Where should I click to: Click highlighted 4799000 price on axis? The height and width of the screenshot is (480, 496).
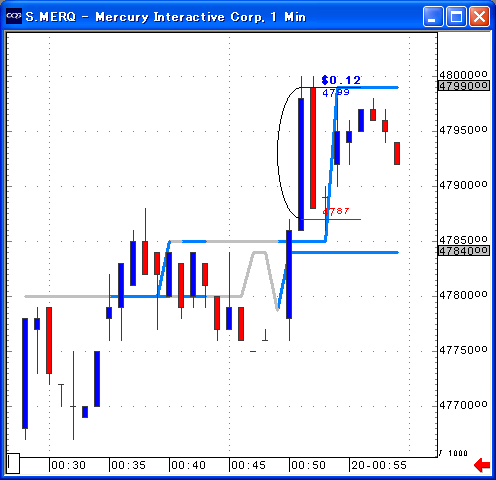pyautogui.click(x=464, y=86)
